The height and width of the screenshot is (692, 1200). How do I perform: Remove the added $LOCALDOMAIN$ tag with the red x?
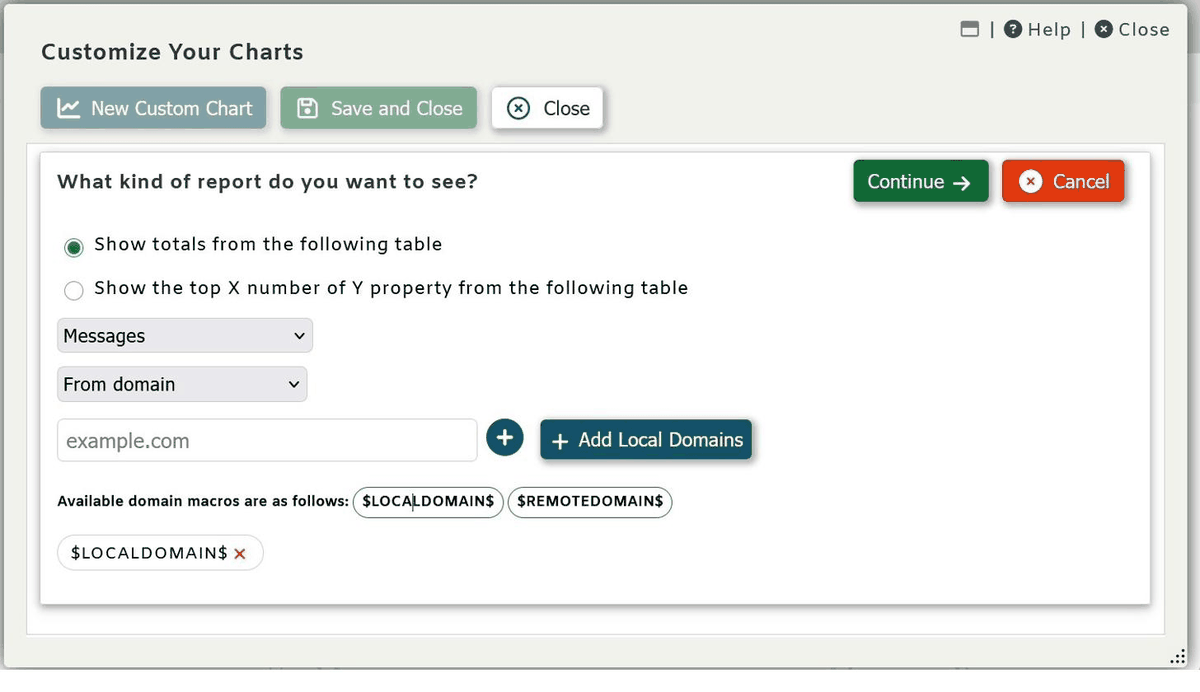coord(240,554)
